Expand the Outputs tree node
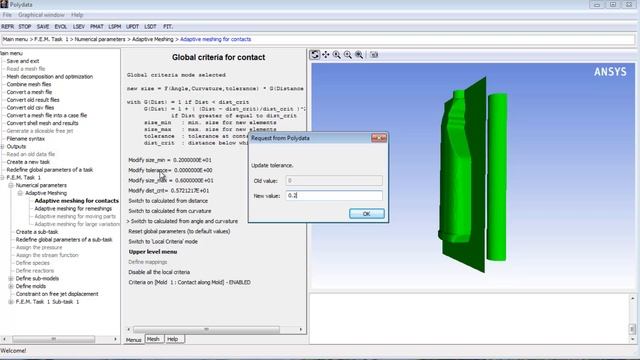Screen dimensions: 640x360 pyautogui.click(x=2, y=147)
